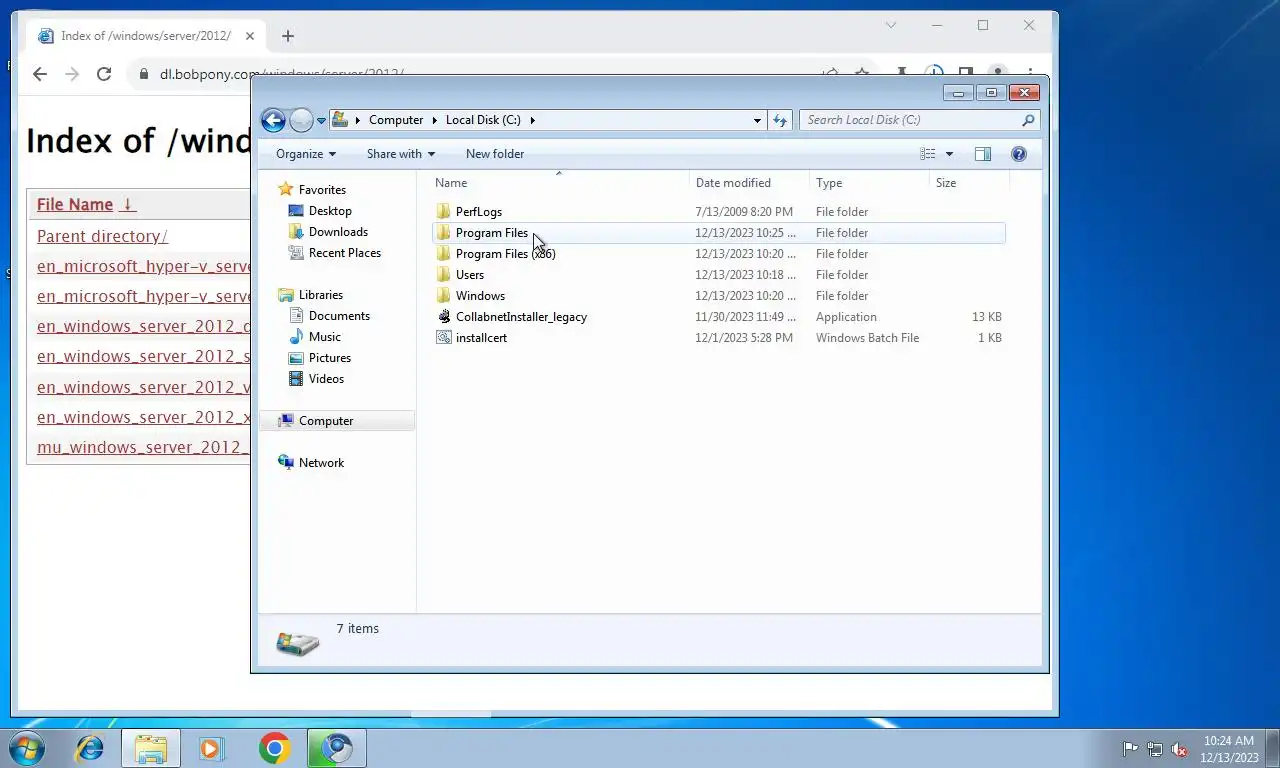
Task: Click the muted volume tray icon
Action: coord(1179,748)
